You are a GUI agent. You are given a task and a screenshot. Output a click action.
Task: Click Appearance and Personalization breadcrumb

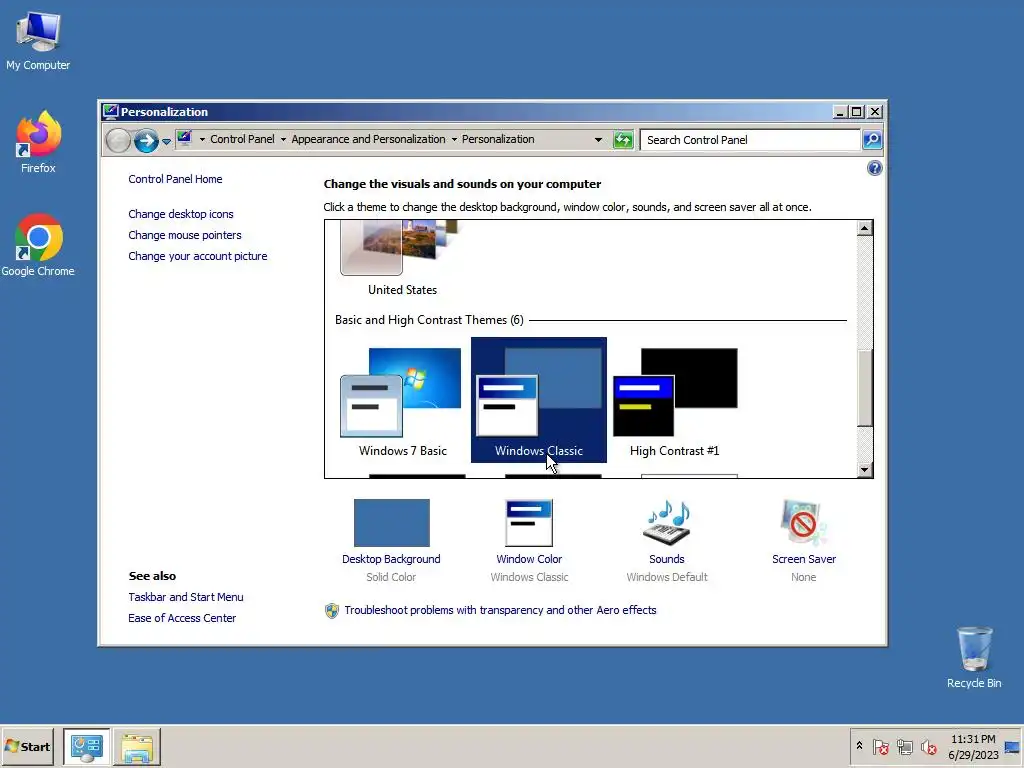368,139
